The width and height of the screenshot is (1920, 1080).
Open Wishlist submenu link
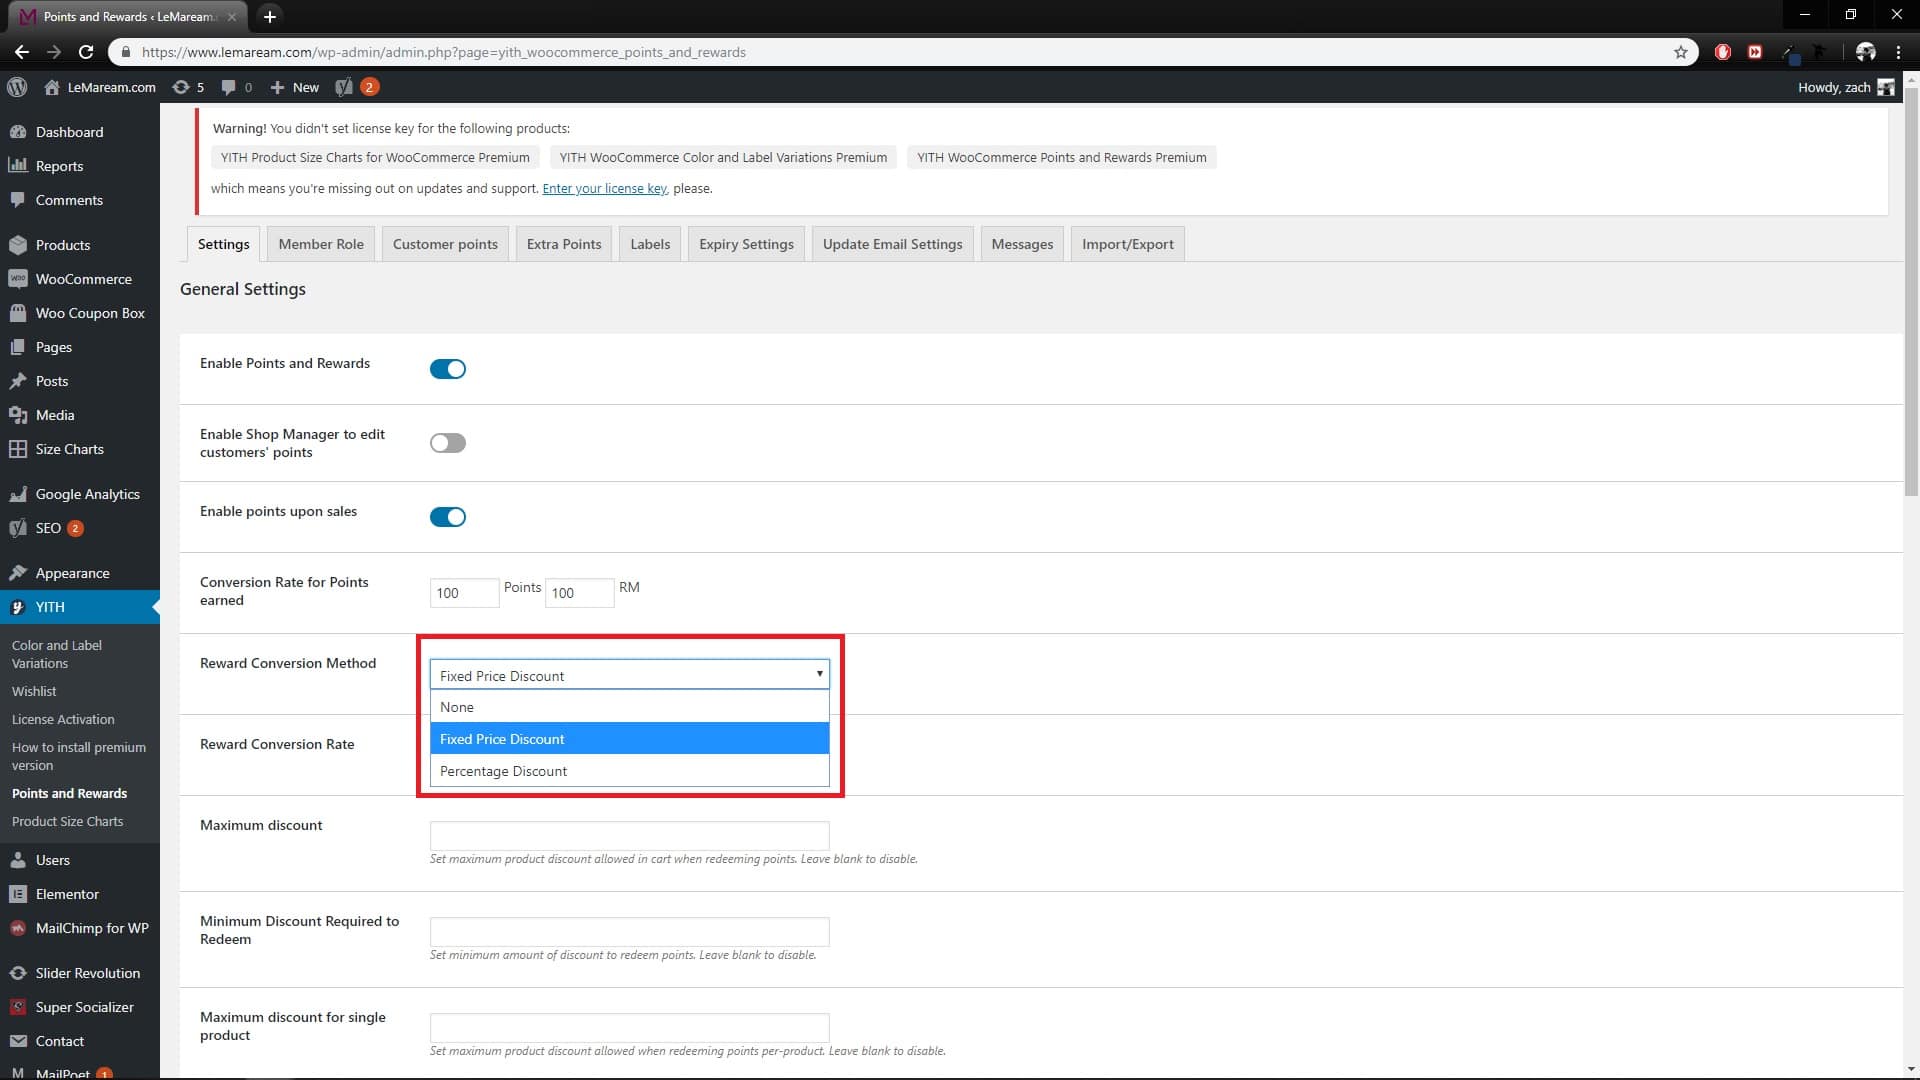(34, 691)
